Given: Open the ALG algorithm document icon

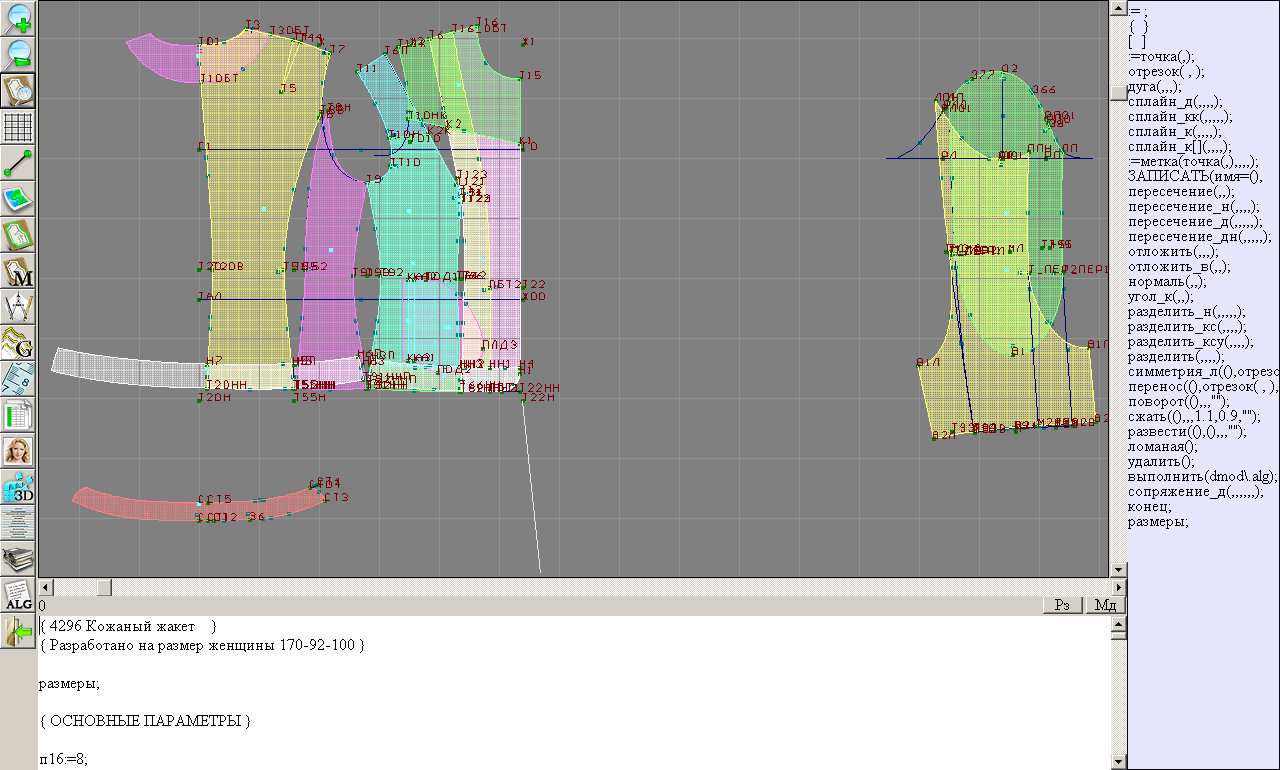Looking at the screenshot, I should point(18,595).
